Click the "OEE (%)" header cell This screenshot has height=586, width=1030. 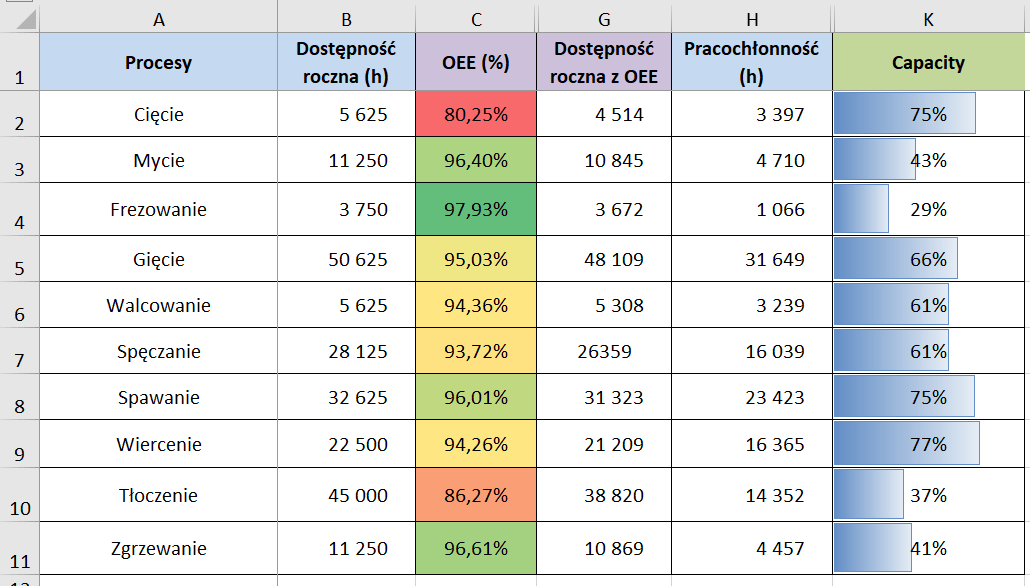(476, 62)
